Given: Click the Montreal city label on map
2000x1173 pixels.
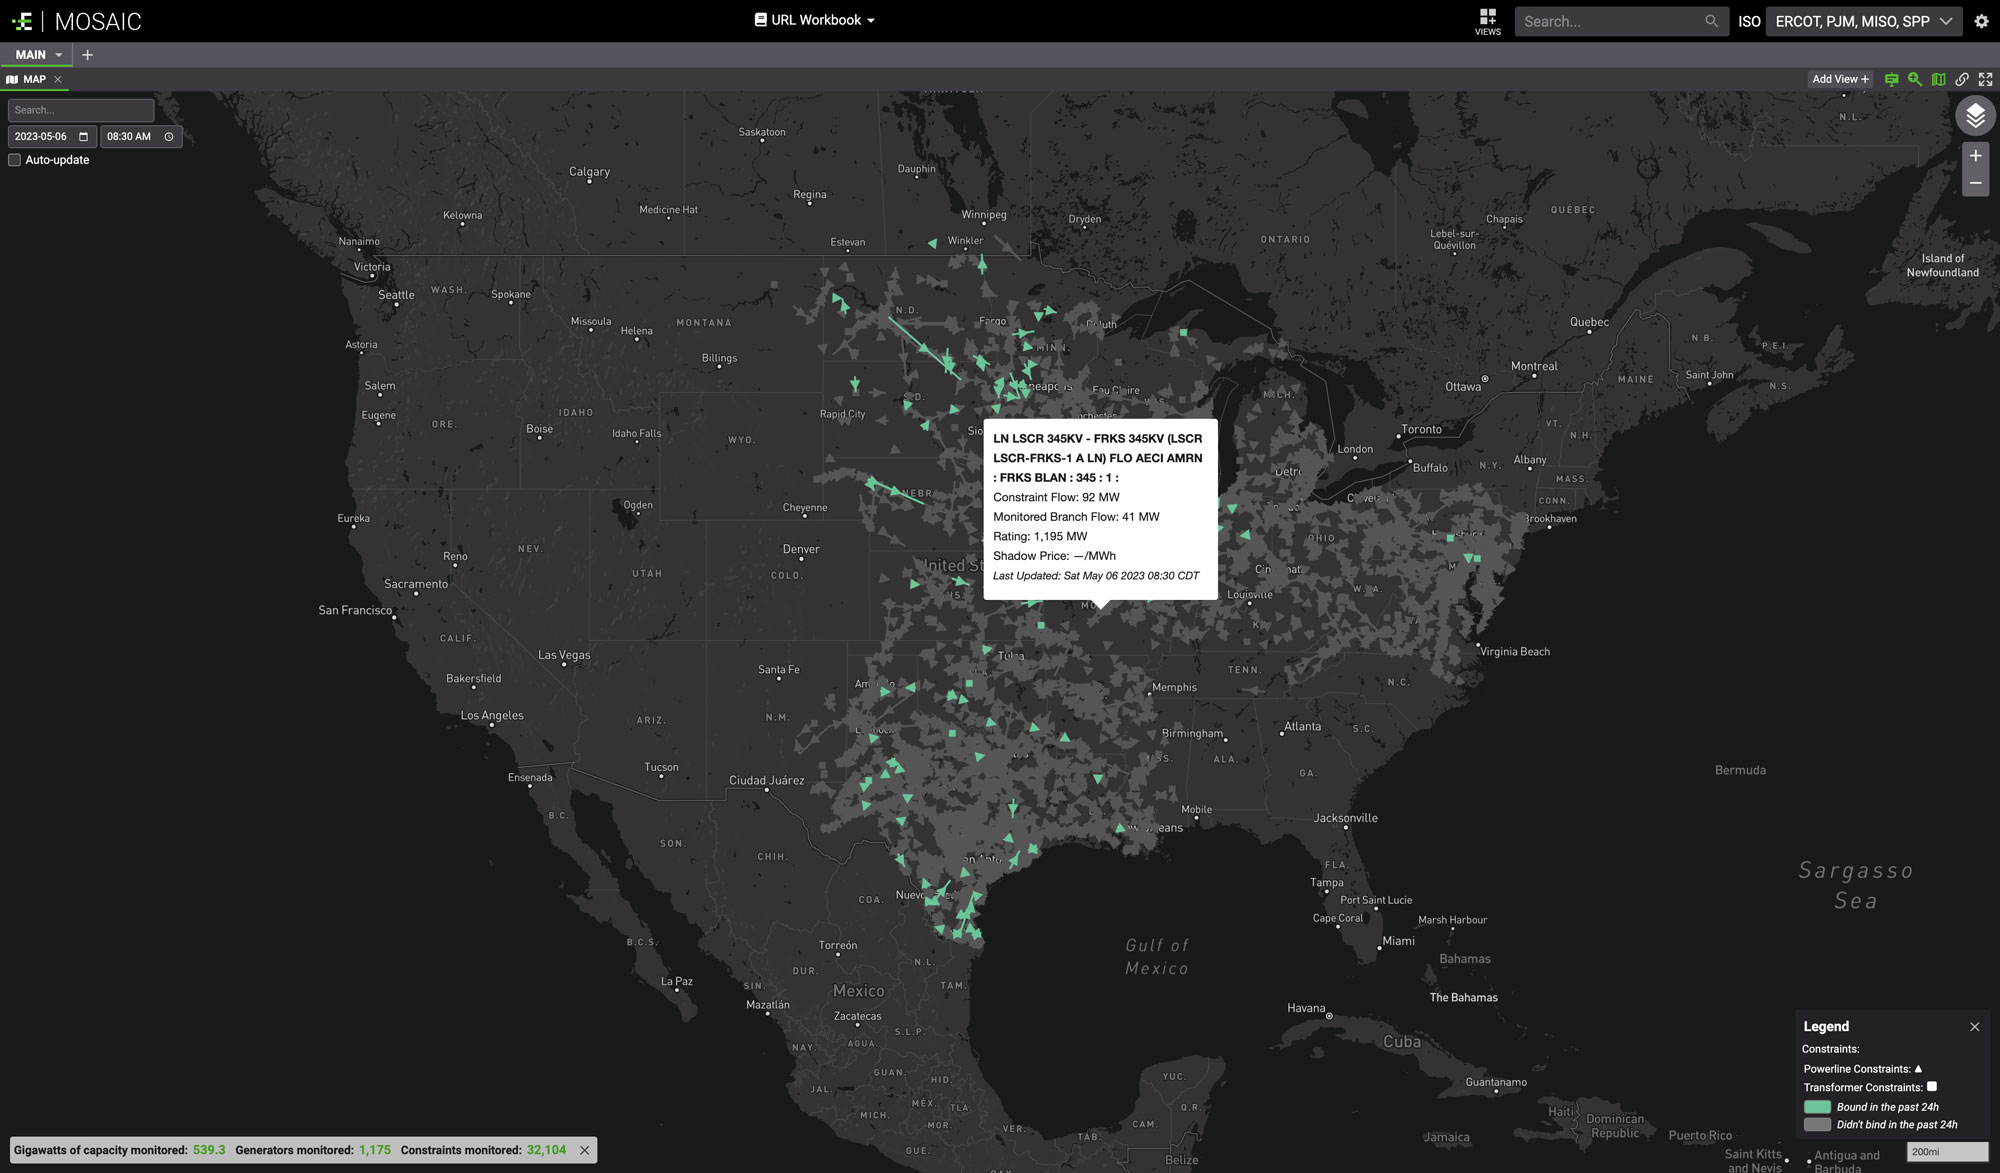Looking at the screenshot, I should point(1534,366).
